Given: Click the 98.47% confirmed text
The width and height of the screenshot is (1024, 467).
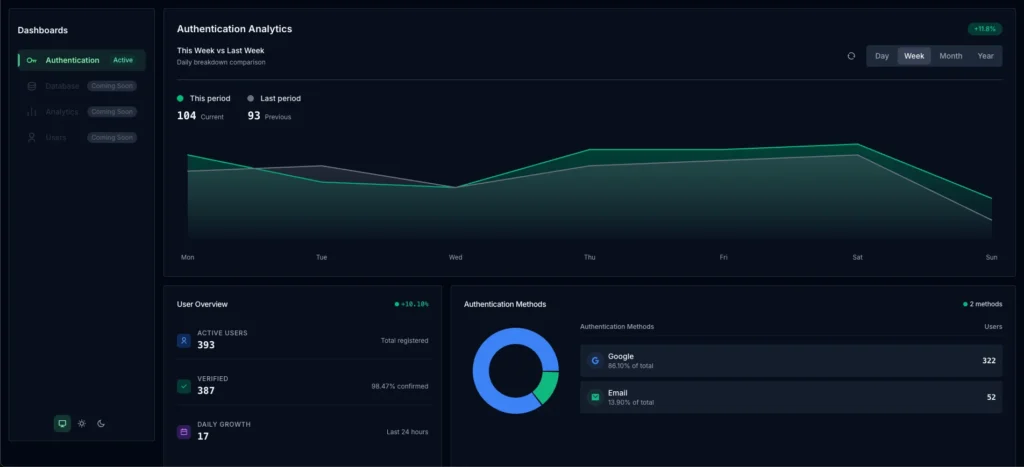Looking at the screenshot, I should (x=400, y=386).
